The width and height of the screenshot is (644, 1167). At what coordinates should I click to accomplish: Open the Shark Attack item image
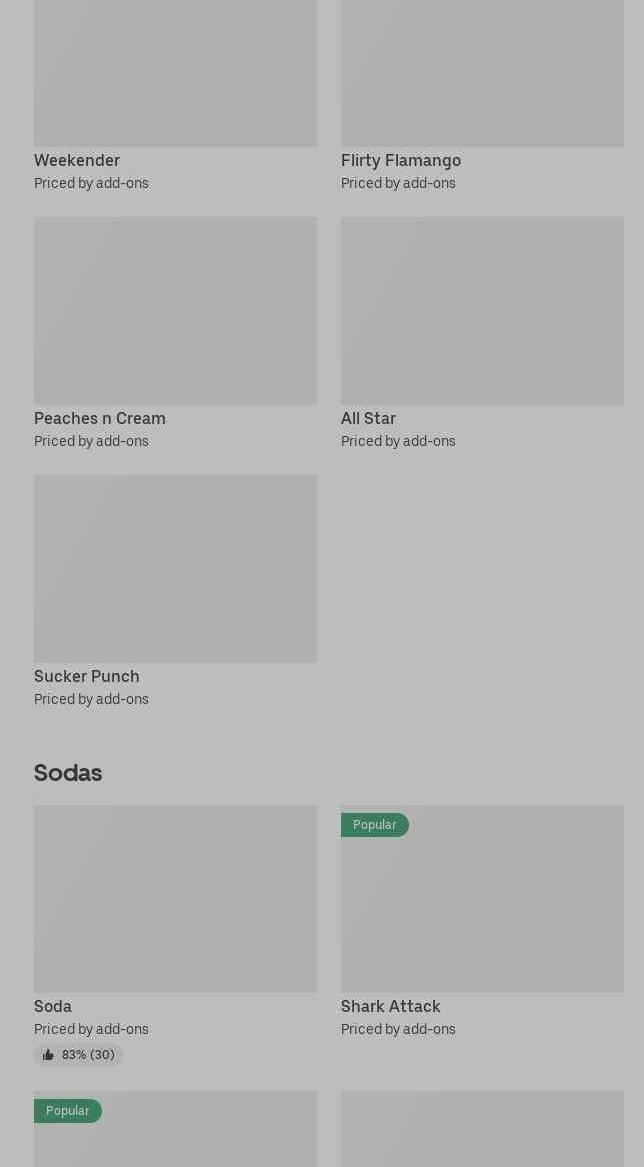click(482, 910)
